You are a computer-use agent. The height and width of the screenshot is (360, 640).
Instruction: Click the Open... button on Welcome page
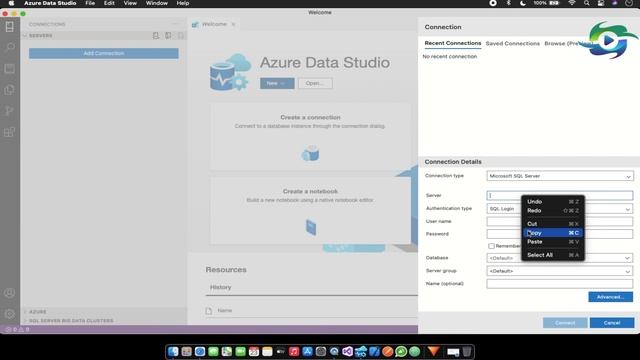pyautogui.click(x=315, y=83)
